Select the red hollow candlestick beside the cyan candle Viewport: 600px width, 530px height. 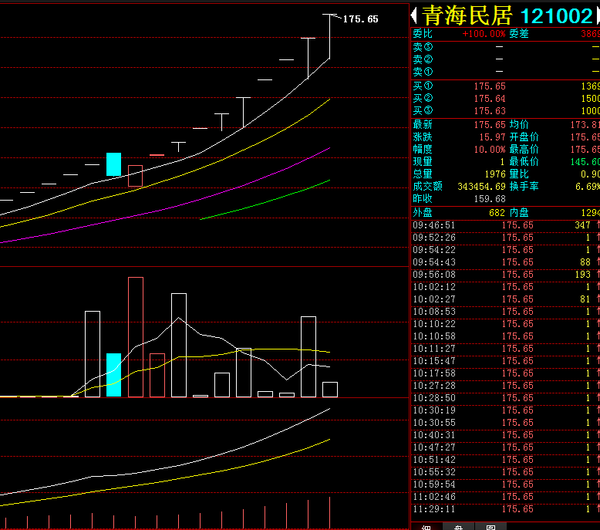point(135,175)
